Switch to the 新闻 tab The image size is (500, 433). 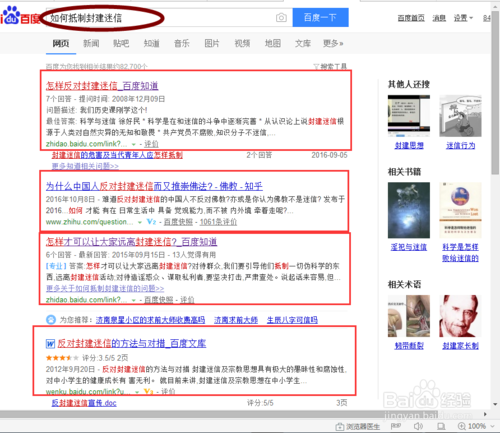point(91,43)
